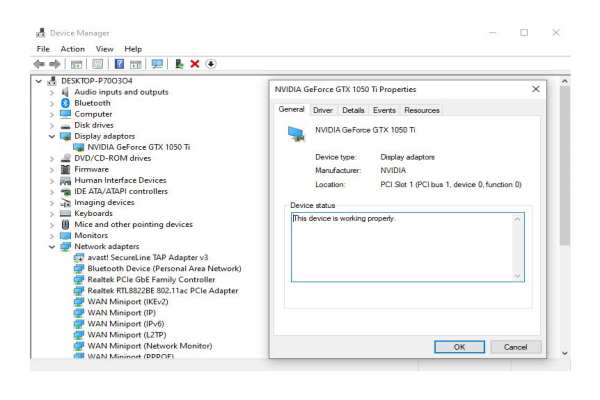
Task: Click the tree scrollbar down arrow
Action: 564,353
